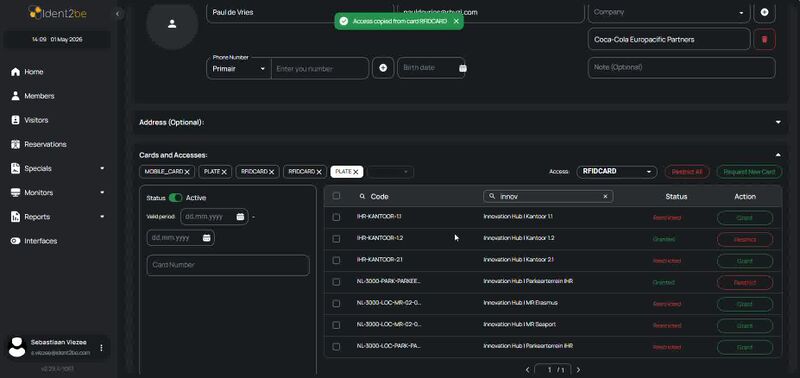Open the Birth date calendar picker
Image resolution: width=800 pixels, height=378 pixels.
click(462, 68)
